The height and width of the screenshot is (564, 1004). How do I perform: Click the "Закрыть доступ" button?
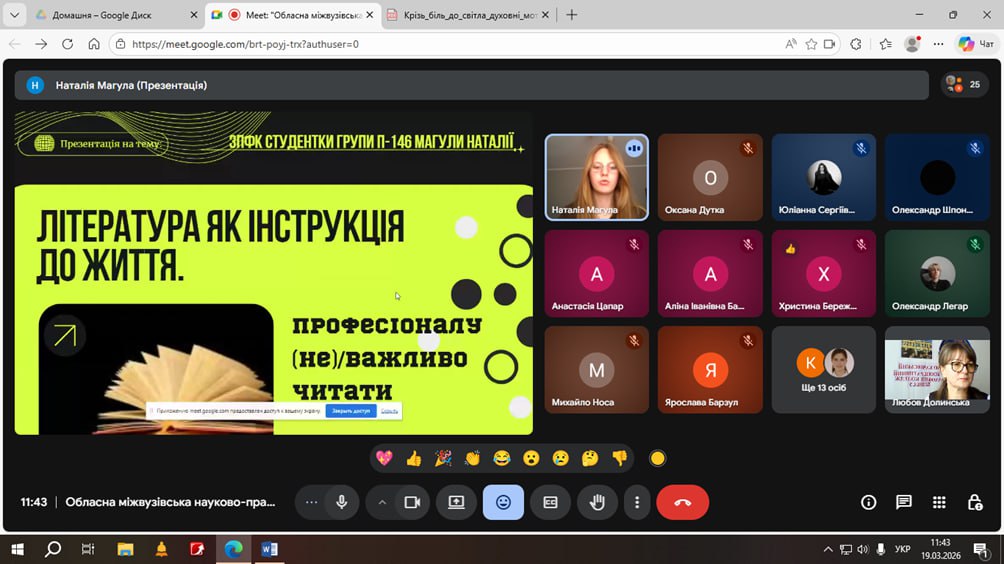point(351,411)
